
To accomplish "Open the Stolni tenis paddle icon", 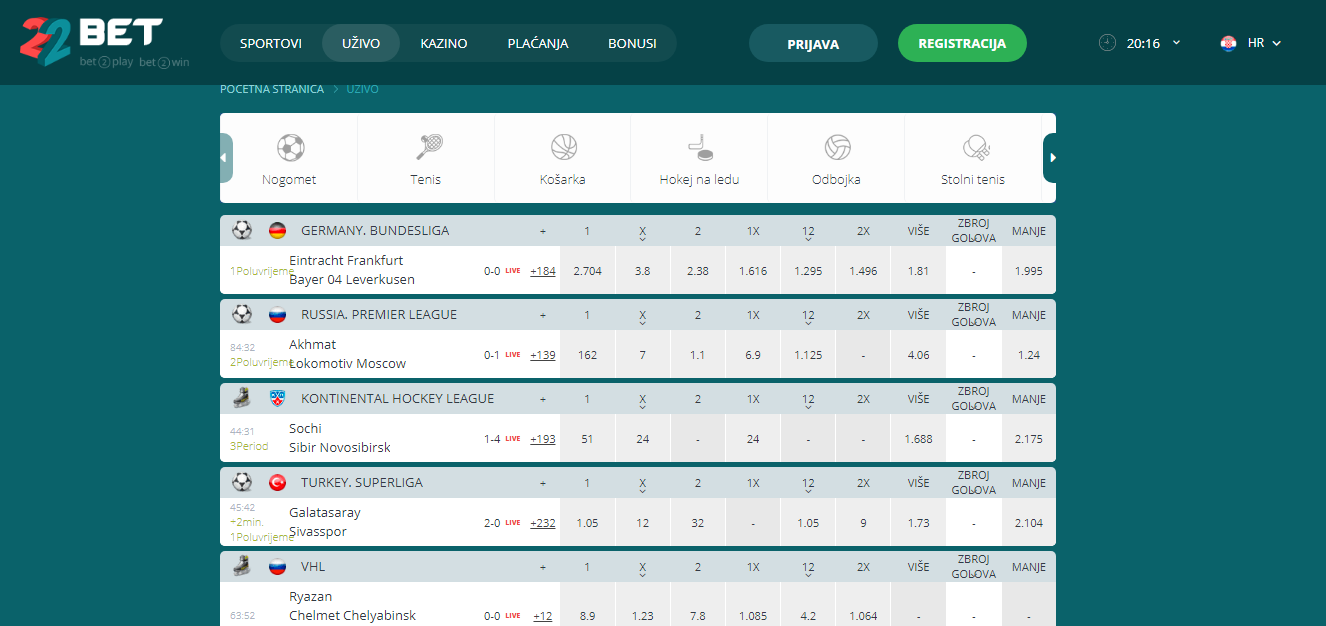I will tap(975, 148).
